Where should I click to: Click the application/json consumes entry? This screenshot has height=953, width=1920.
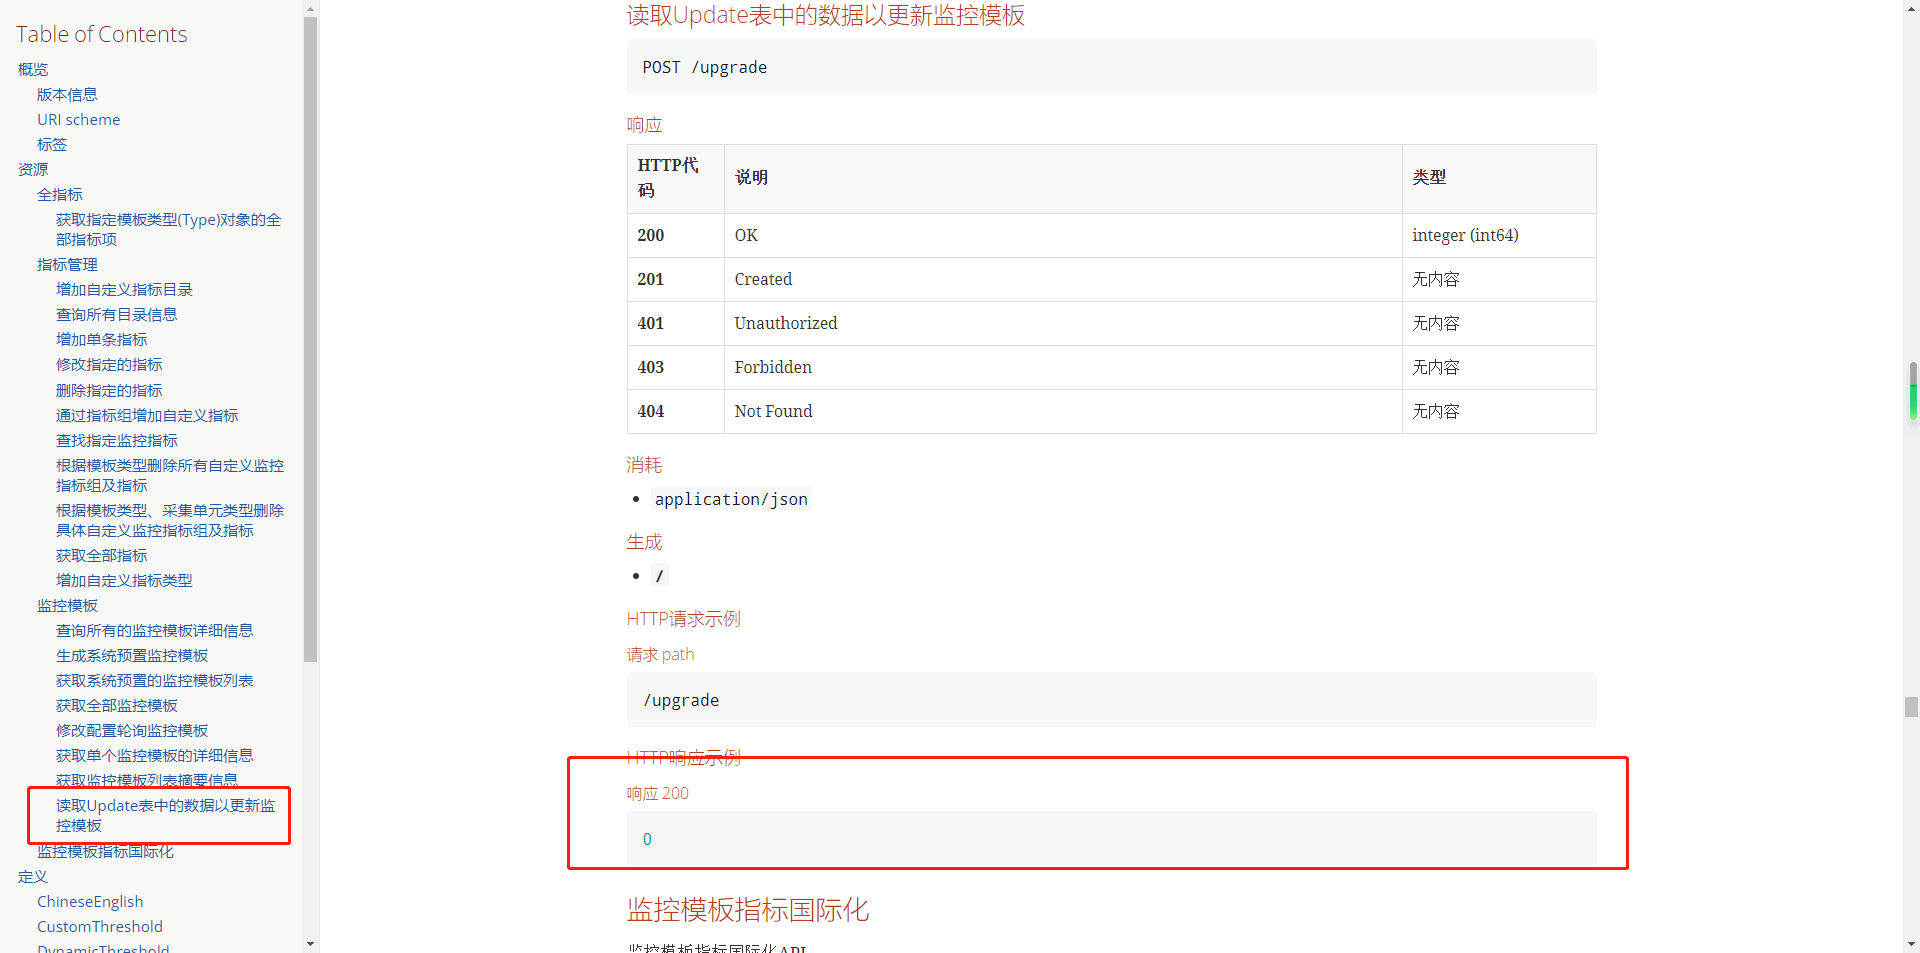click(731, 499)
